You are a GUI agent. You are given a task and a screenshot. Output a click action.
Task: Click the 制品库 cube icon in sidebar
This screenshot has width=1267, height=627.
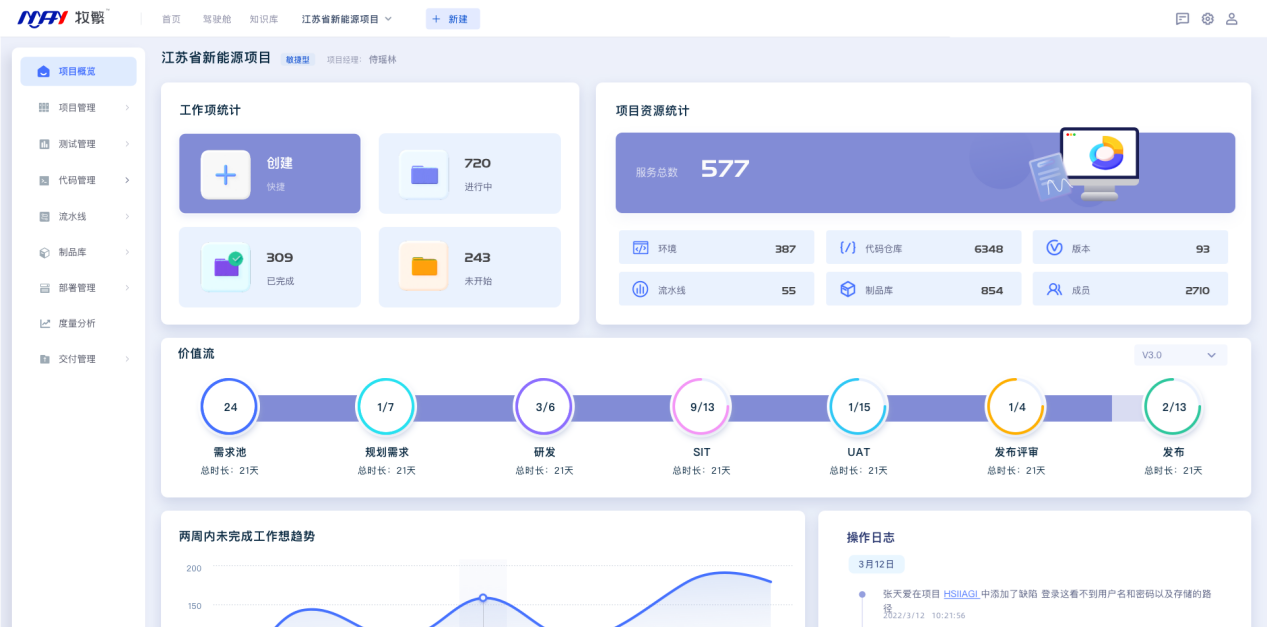point(44,252)
